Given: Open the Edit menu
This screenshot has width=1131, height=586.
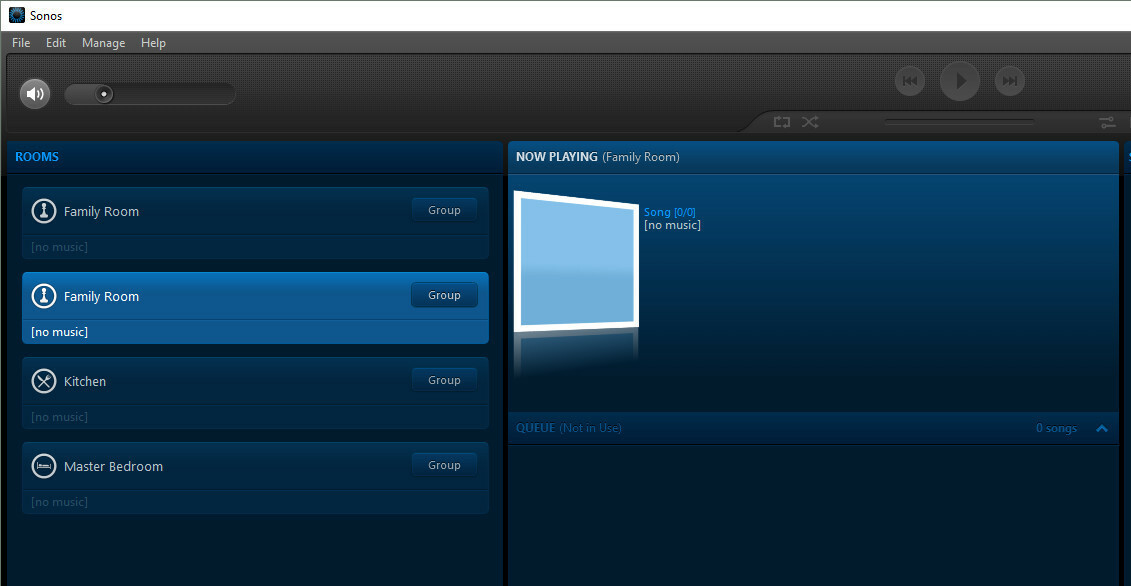Looking at the screenshot, I should 56,43.
